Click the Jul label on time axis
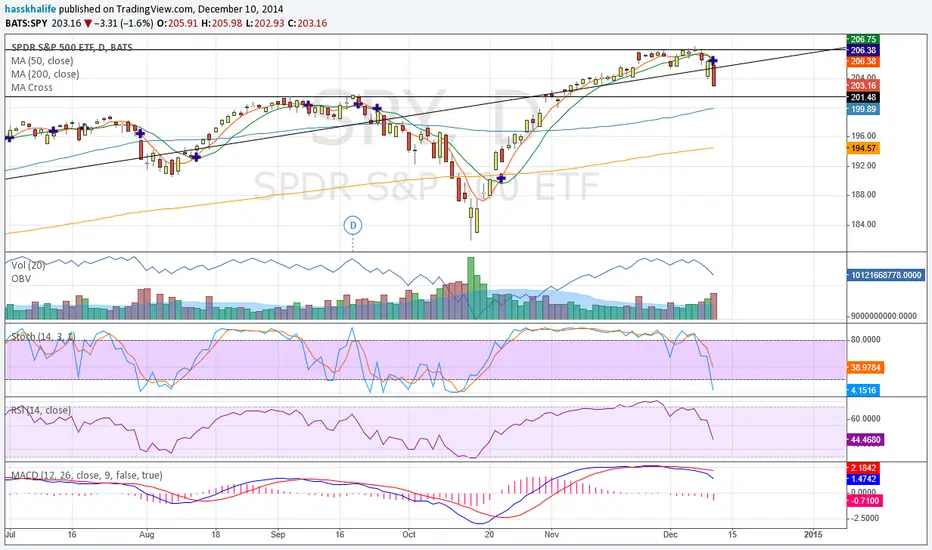This screenshot has width=932, height=550. (x=10, y=534)
